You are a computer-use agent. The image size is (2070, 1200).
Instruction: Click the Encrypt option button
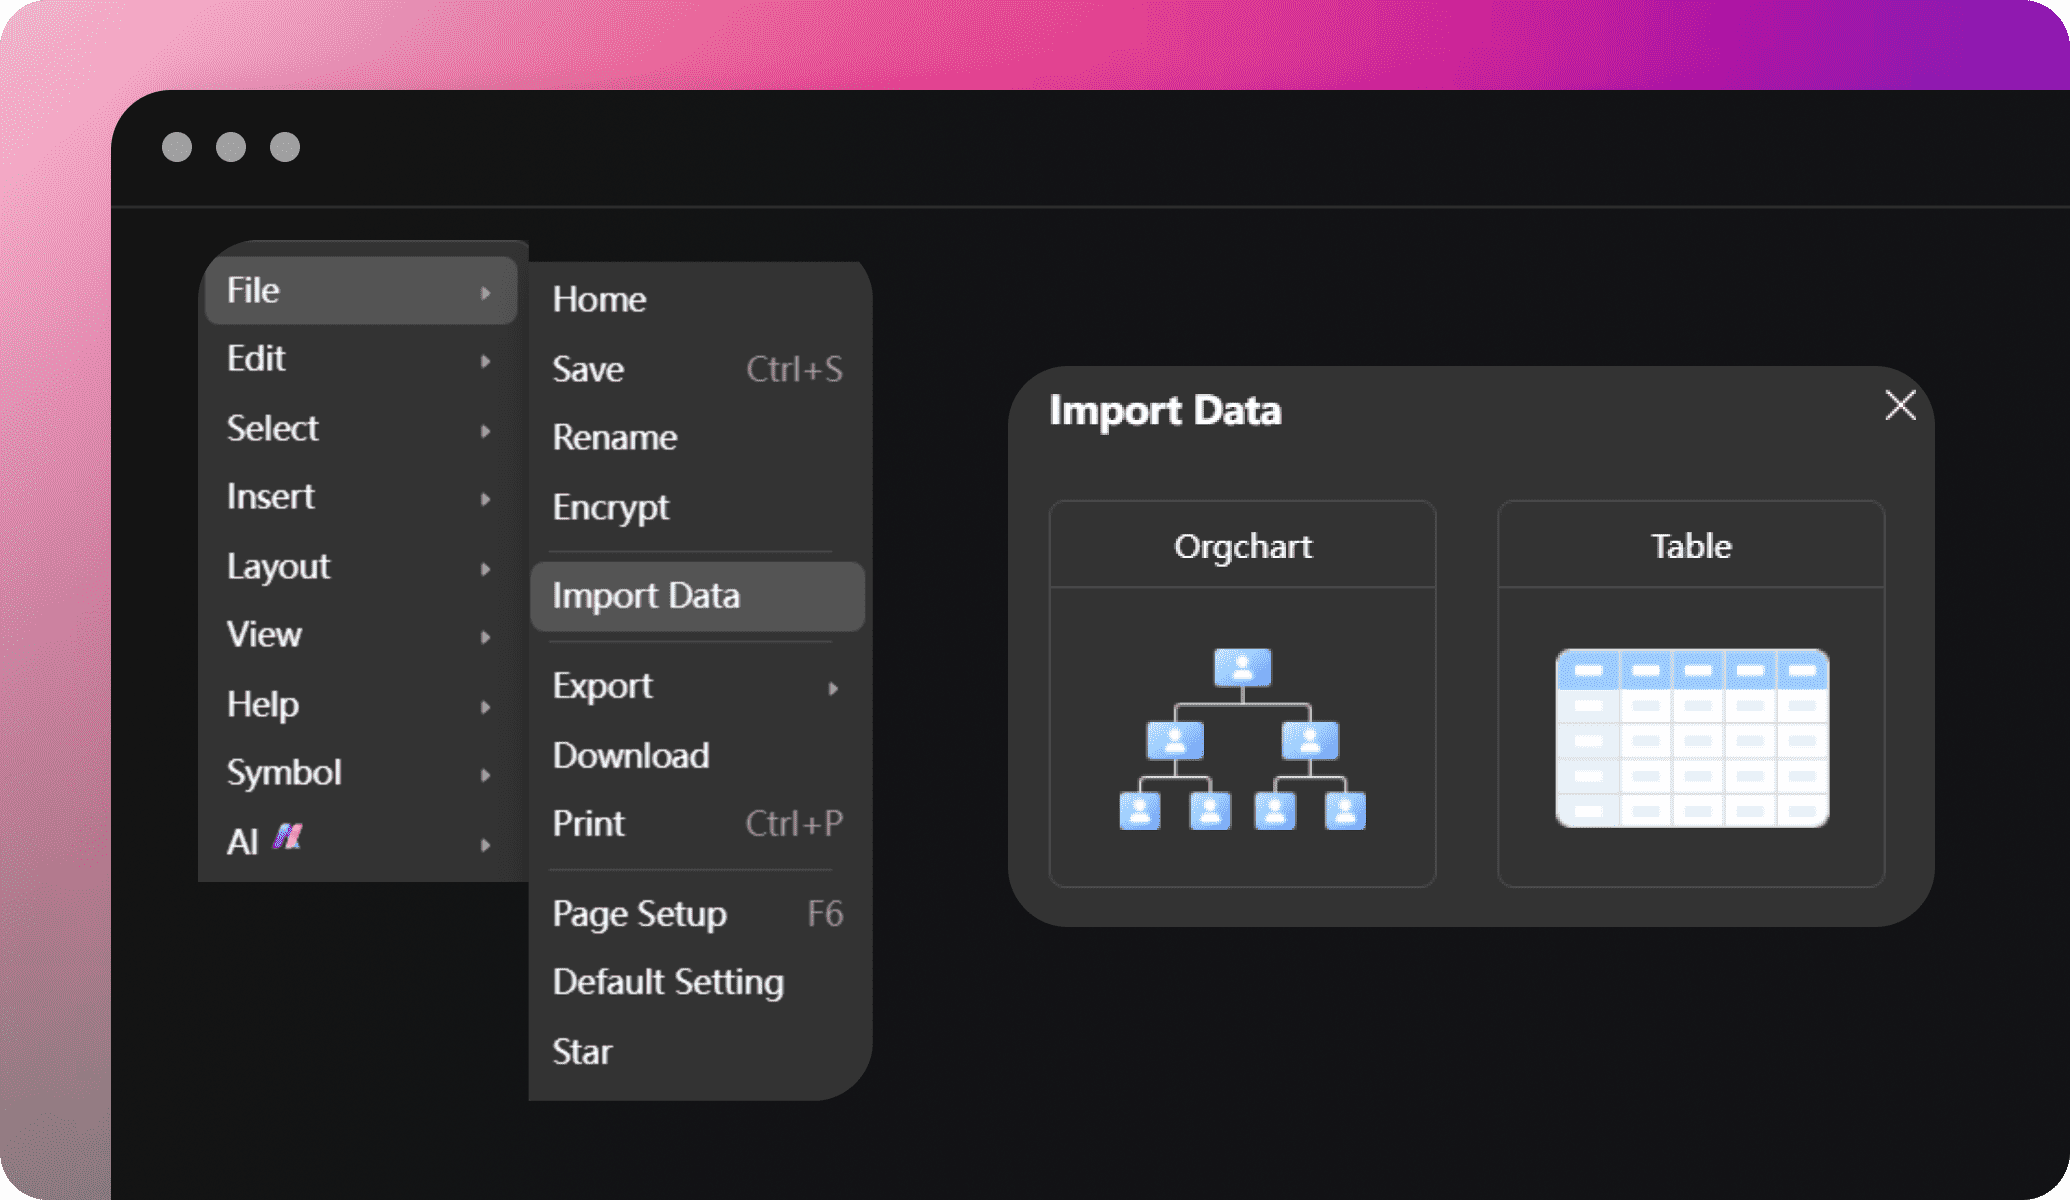[609, 506]
